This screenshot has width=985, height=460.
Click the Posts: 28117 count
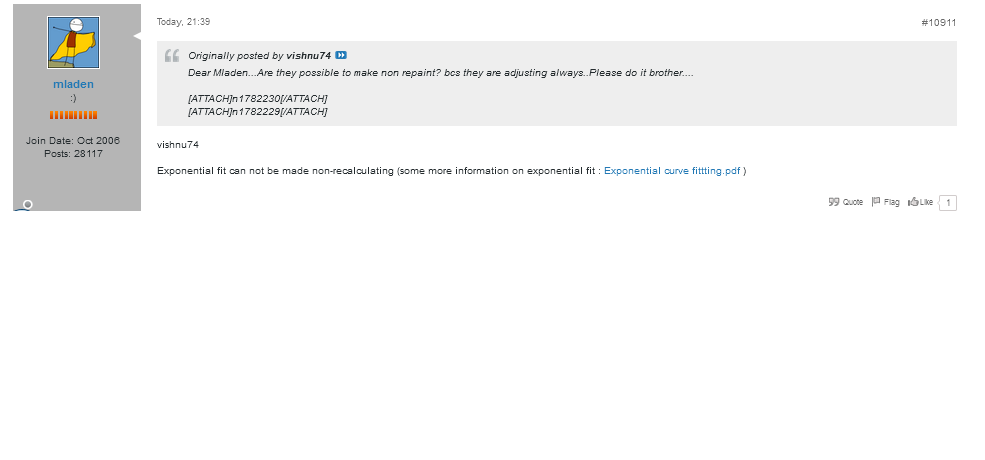73,153
